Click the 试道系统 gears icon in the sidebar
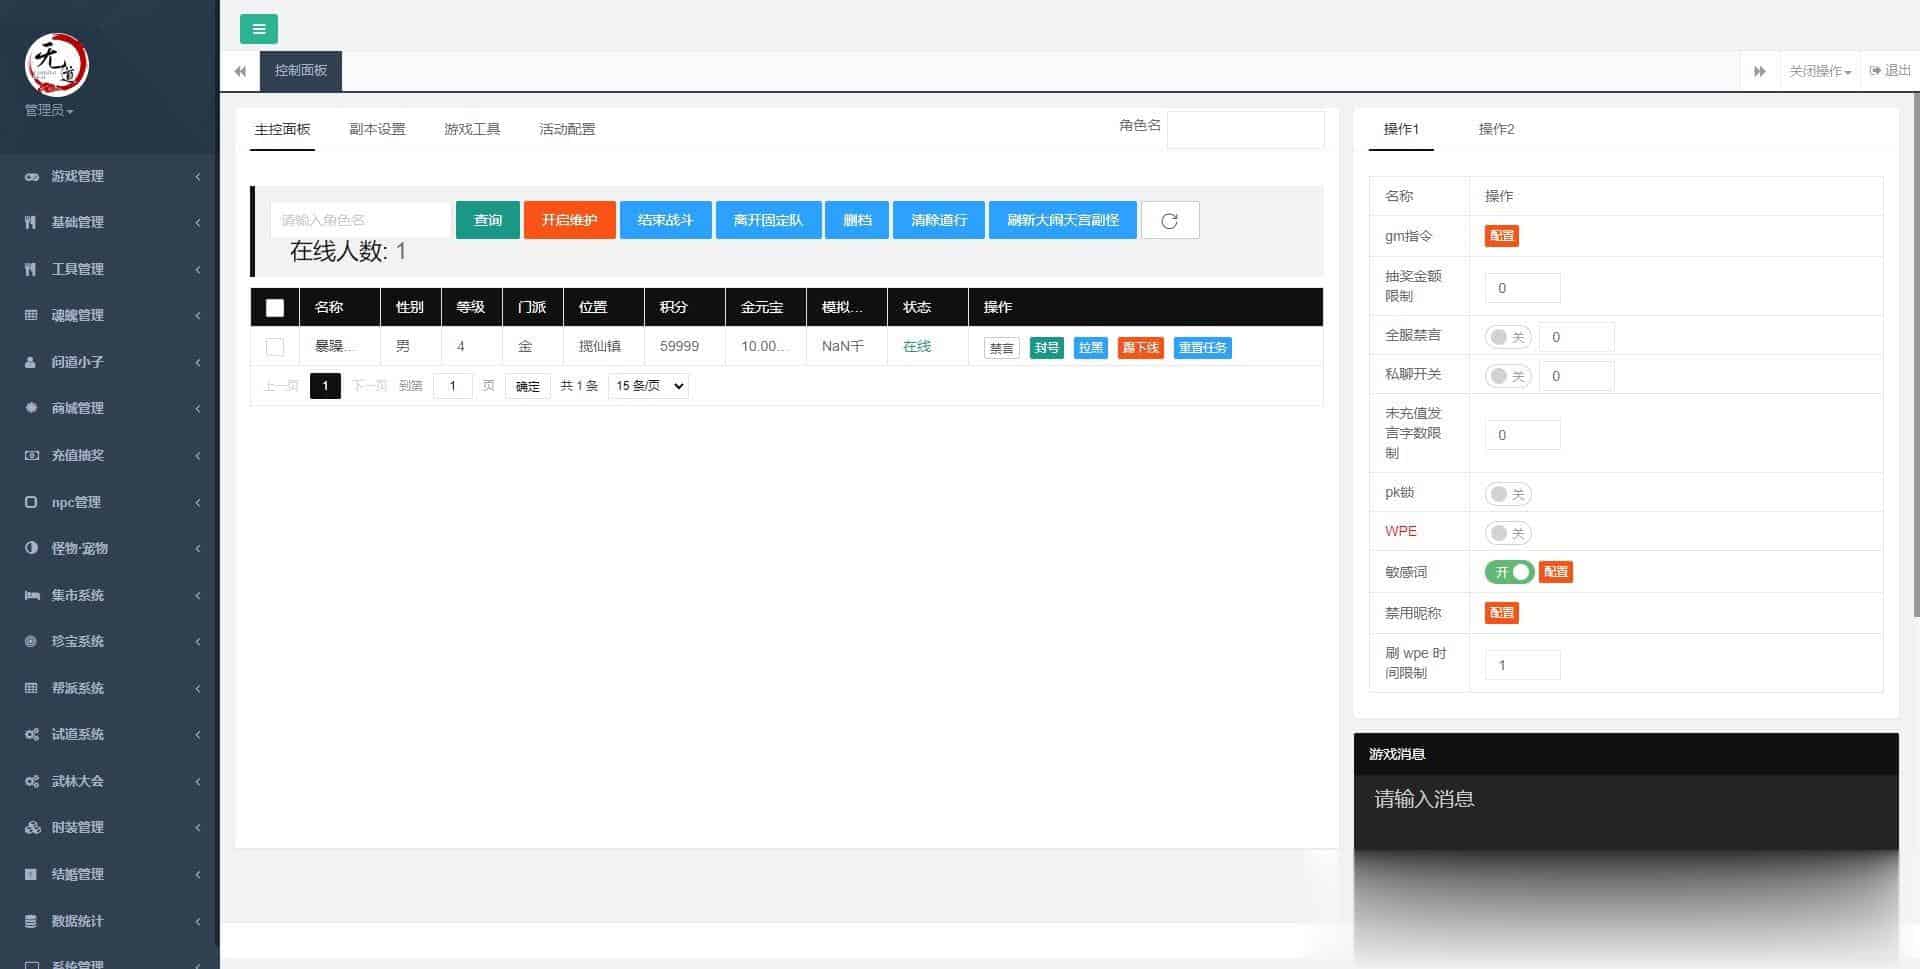Image resolution: width=1920 pixels, height=969 pixels. (x=32, y=734)
